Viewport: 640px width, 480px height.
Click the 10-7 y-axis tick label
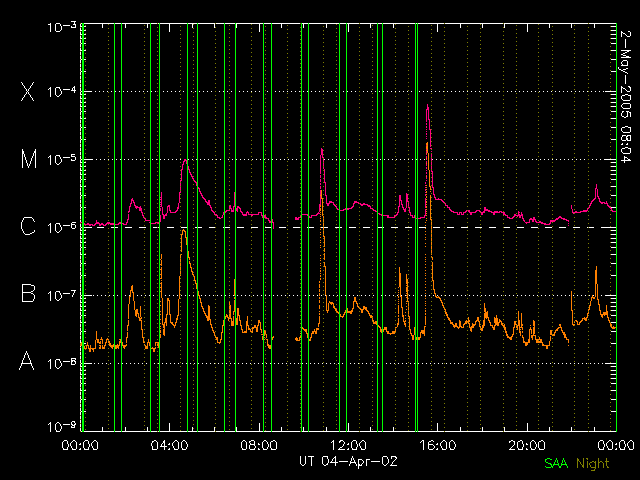click(62, 295)
